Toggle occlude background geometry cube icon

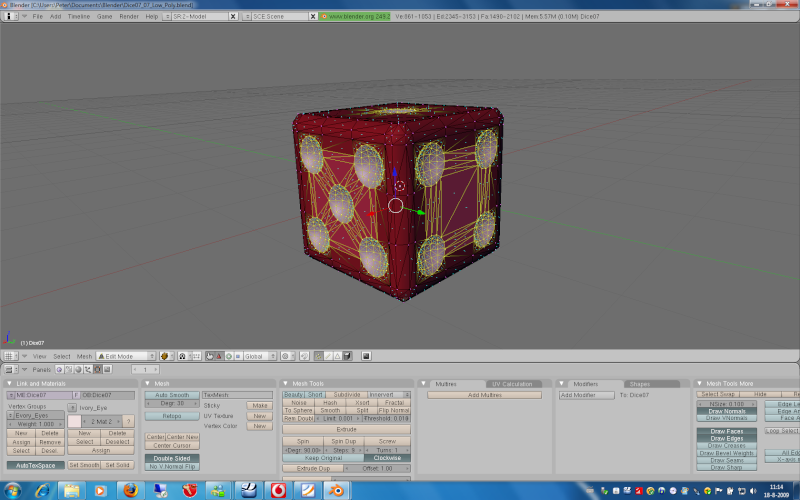347,356
